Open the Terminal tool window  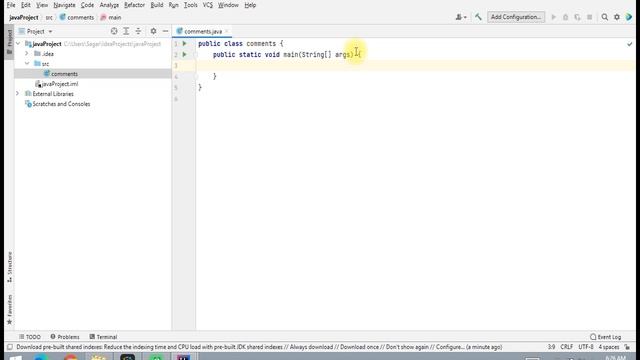103,337
